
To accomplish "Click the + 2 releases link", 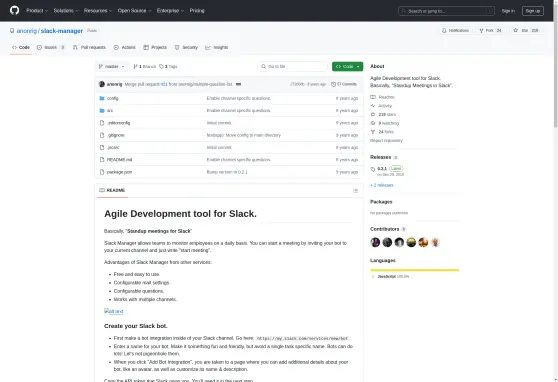I will 382,185.
